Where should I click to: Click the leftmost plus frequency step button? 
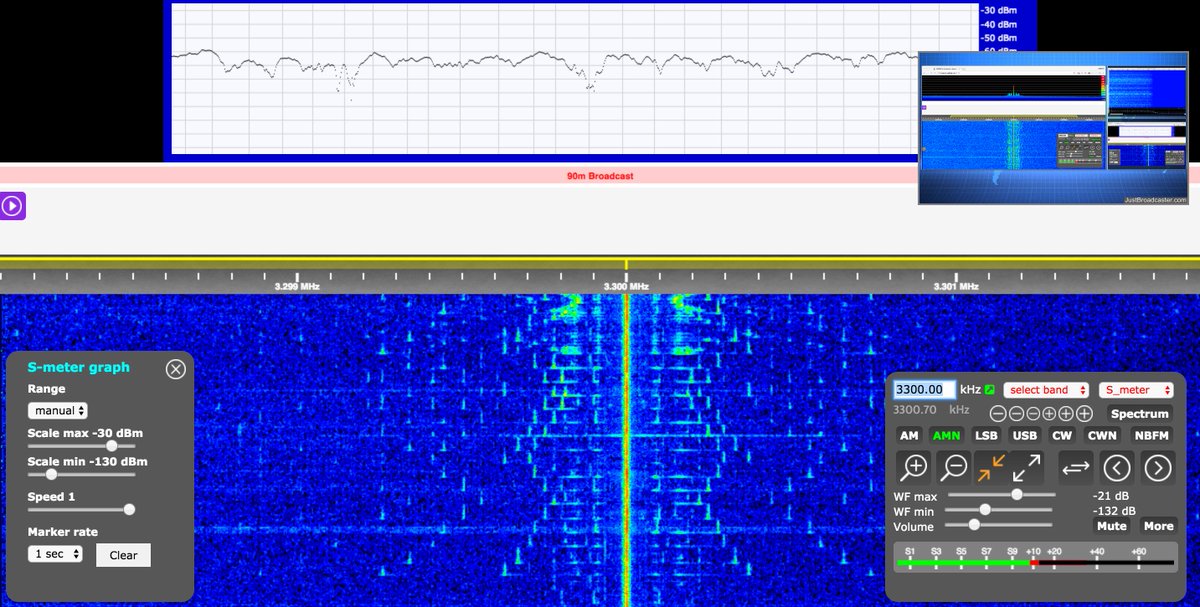1049,413
